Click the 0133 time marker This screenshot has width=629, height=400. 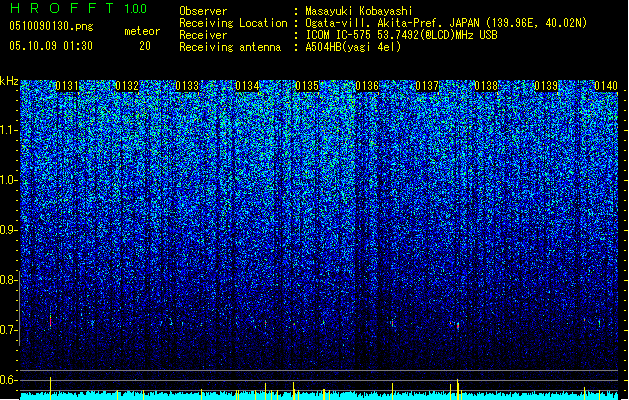[187, 86]
